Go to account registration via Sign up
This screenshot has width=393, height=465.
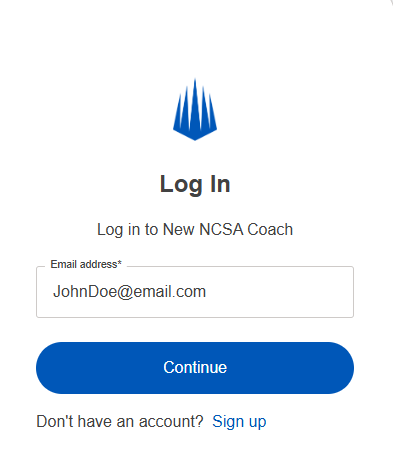click(239, 421)
